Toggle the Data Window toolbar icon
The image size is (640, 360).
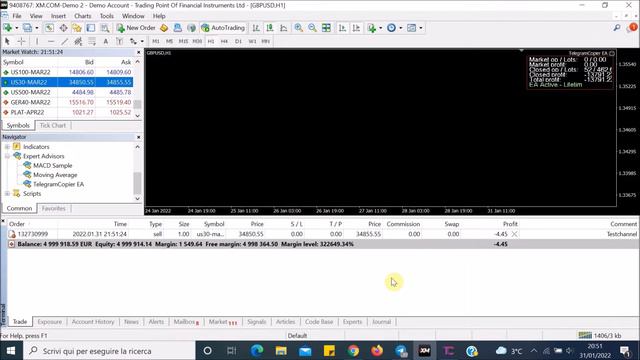(63, 28)
